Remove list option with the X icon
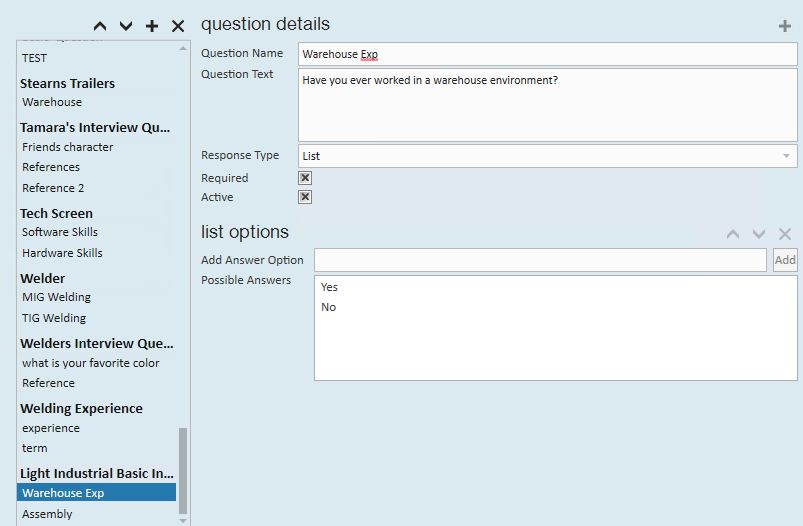The width and height of the screenshot is (803, 526). (785, 234)
